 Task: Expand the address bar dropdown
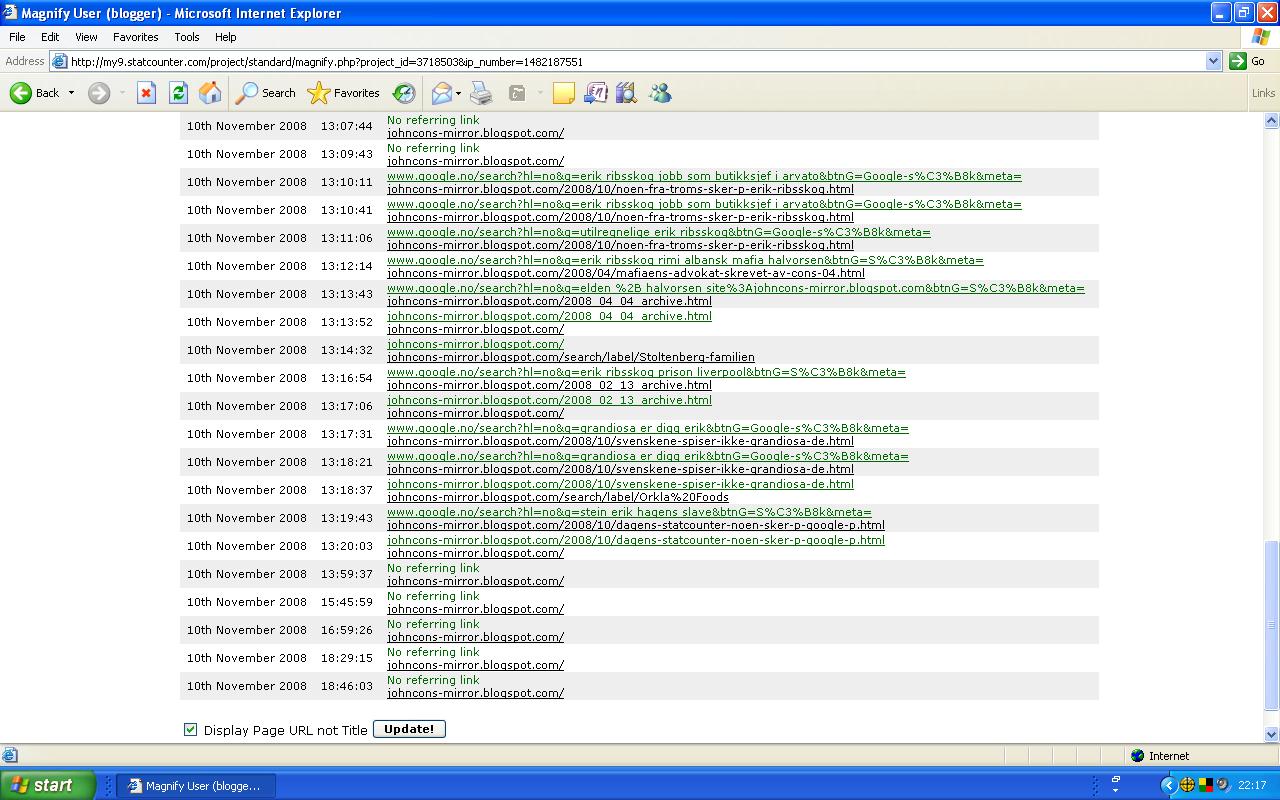click(1213, 61)
